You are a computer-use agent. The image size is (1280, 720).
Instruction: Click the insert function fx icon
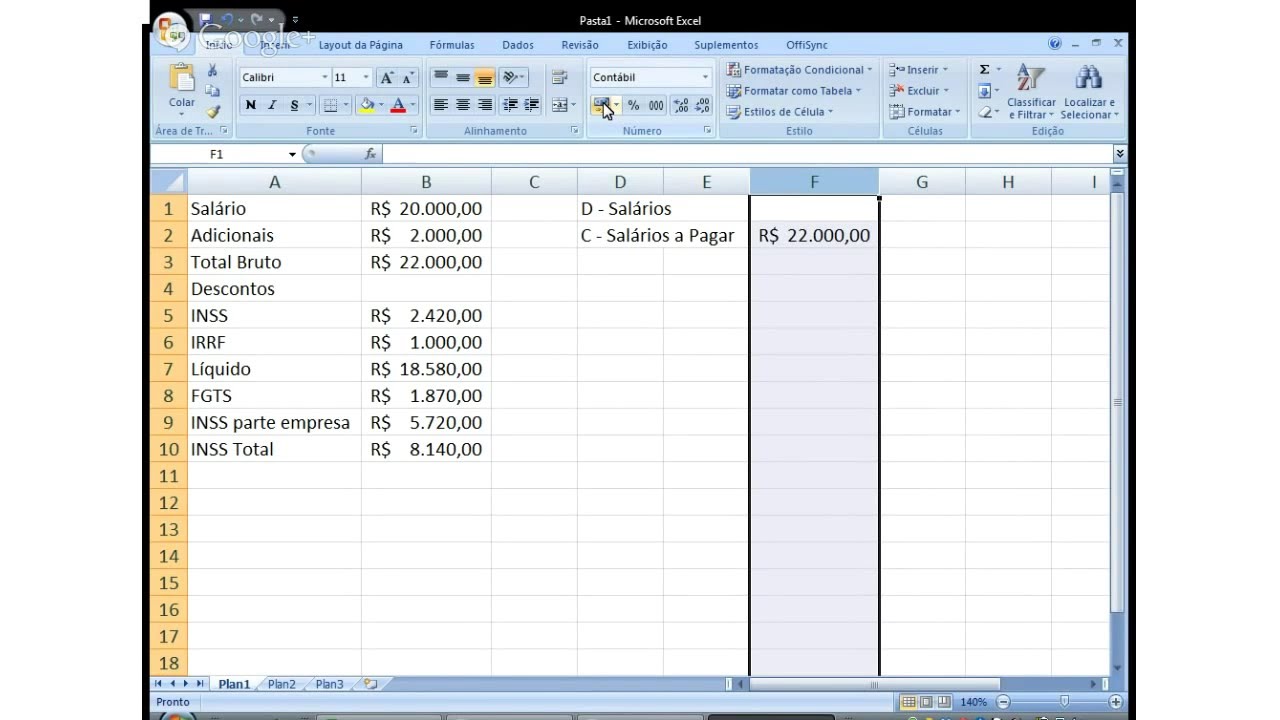pos(370,154)
